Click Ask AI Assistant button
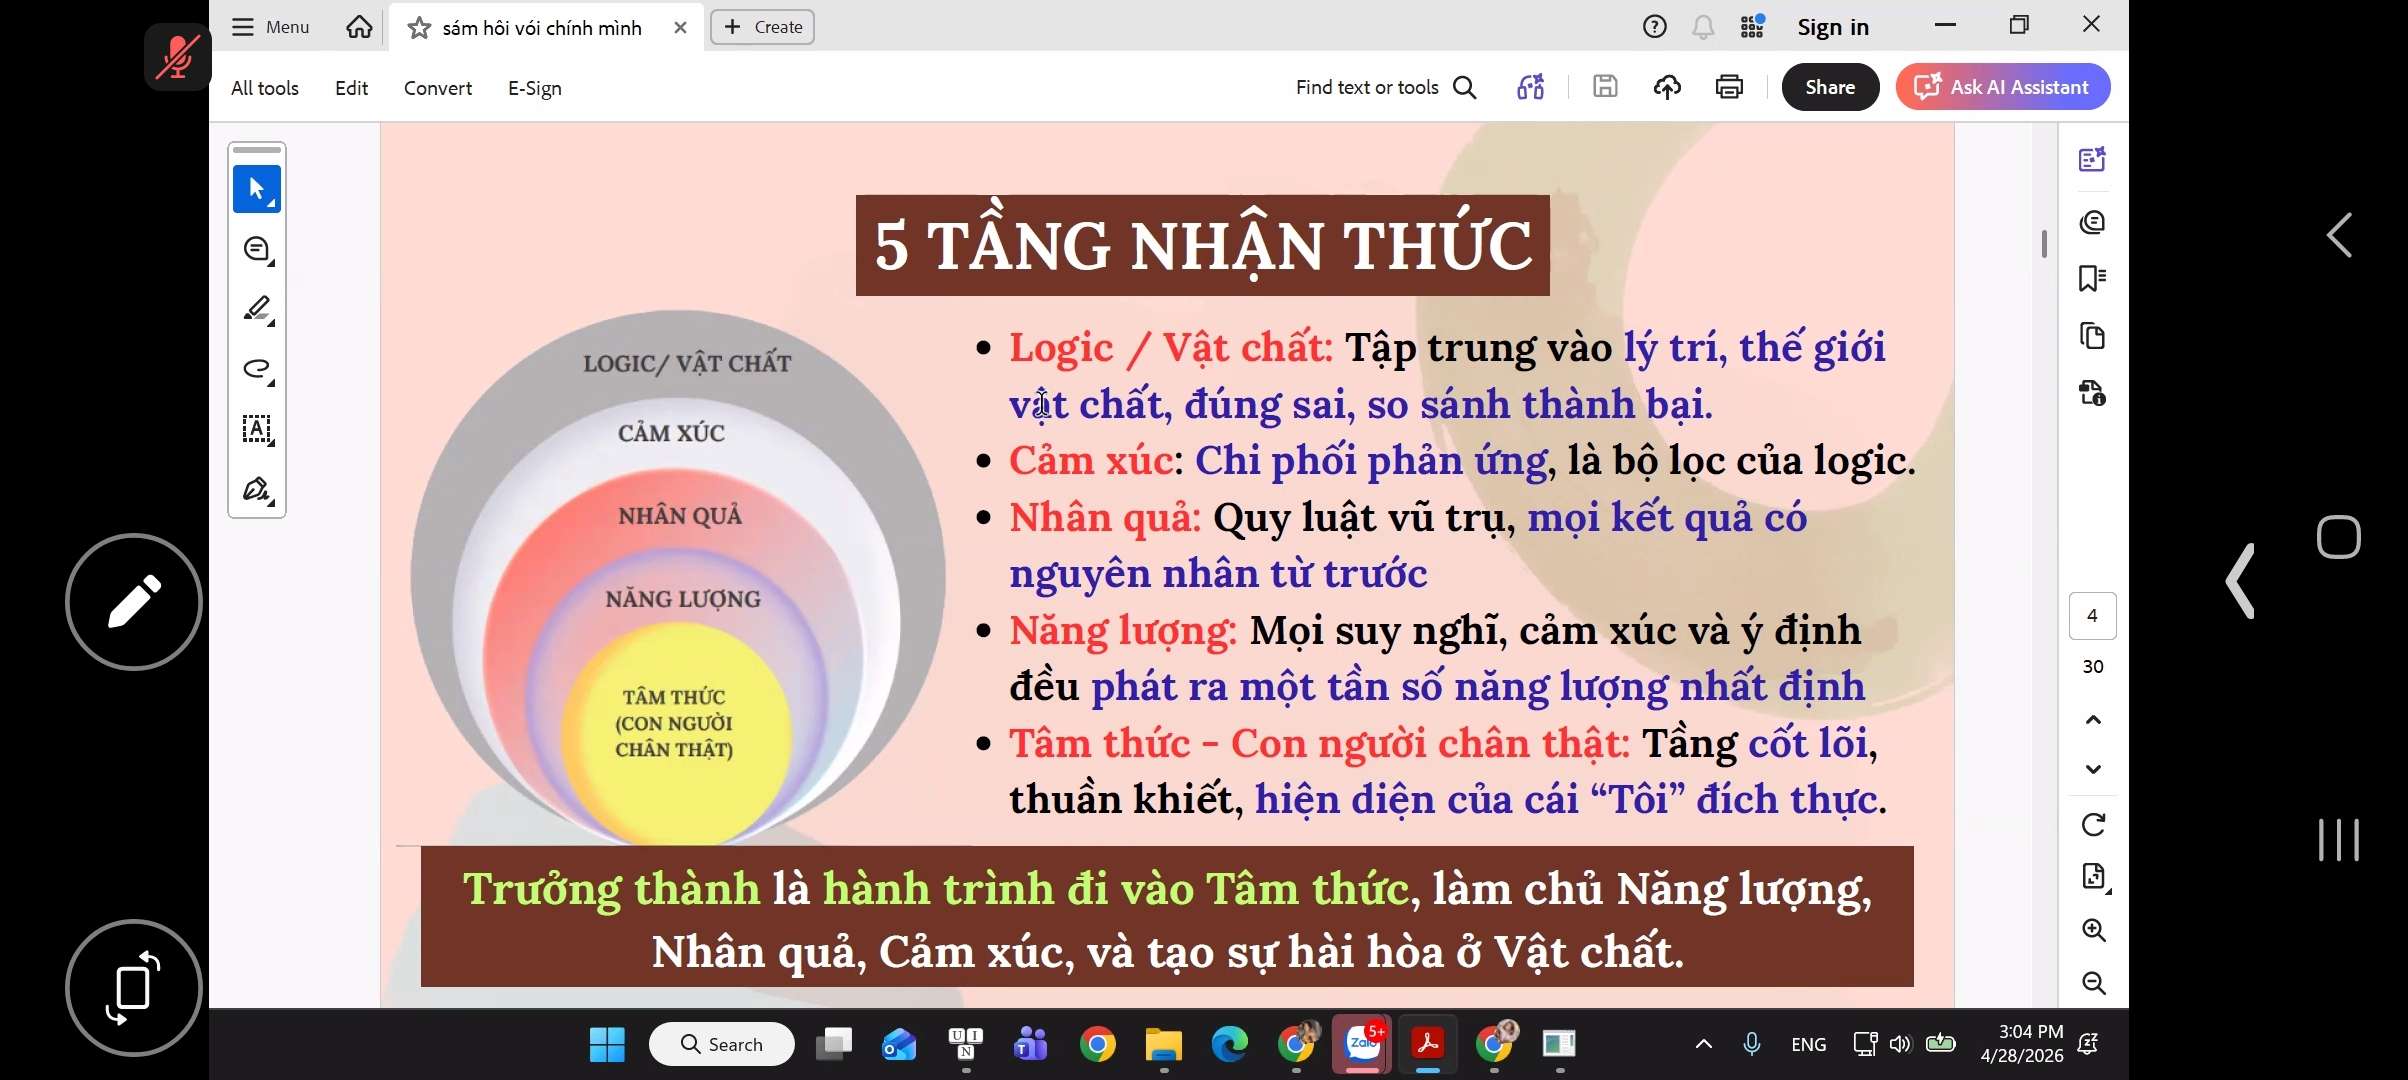This screenshot has height=1080, width=2408. [x=2003, y=87]
